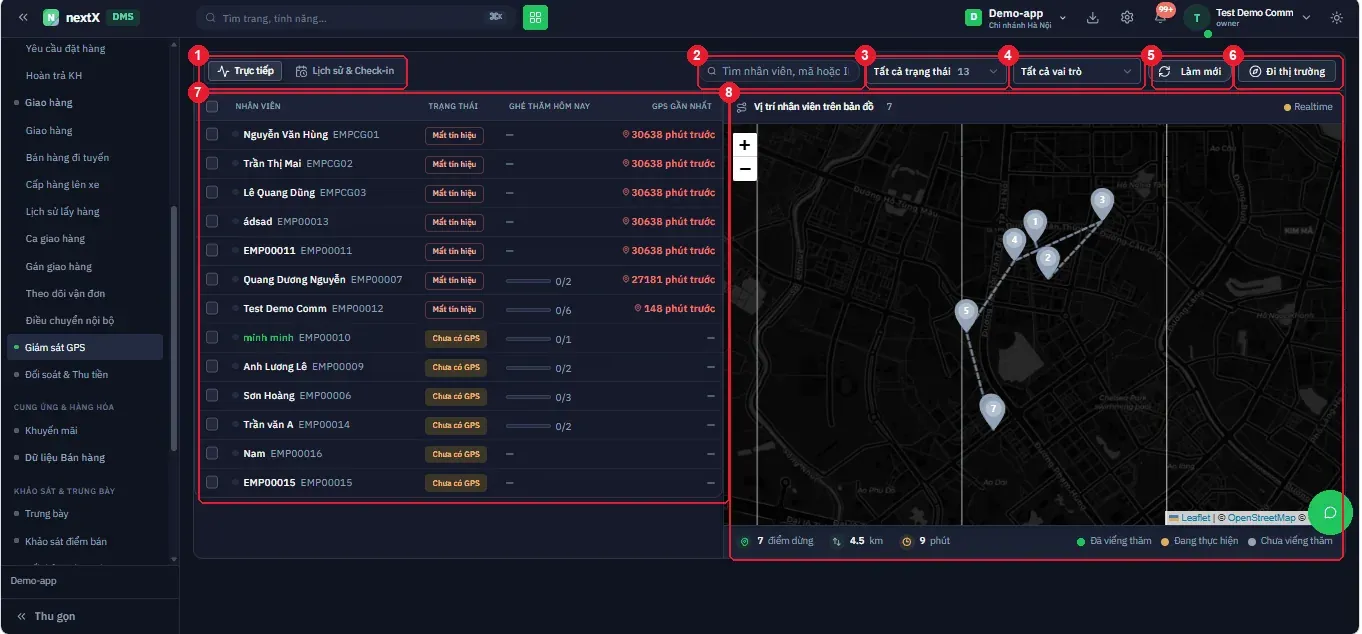Tick the select-all checkbox in table header
Image resolution: width=1362 pixels, height=634 pixels.
click(212, 105)
